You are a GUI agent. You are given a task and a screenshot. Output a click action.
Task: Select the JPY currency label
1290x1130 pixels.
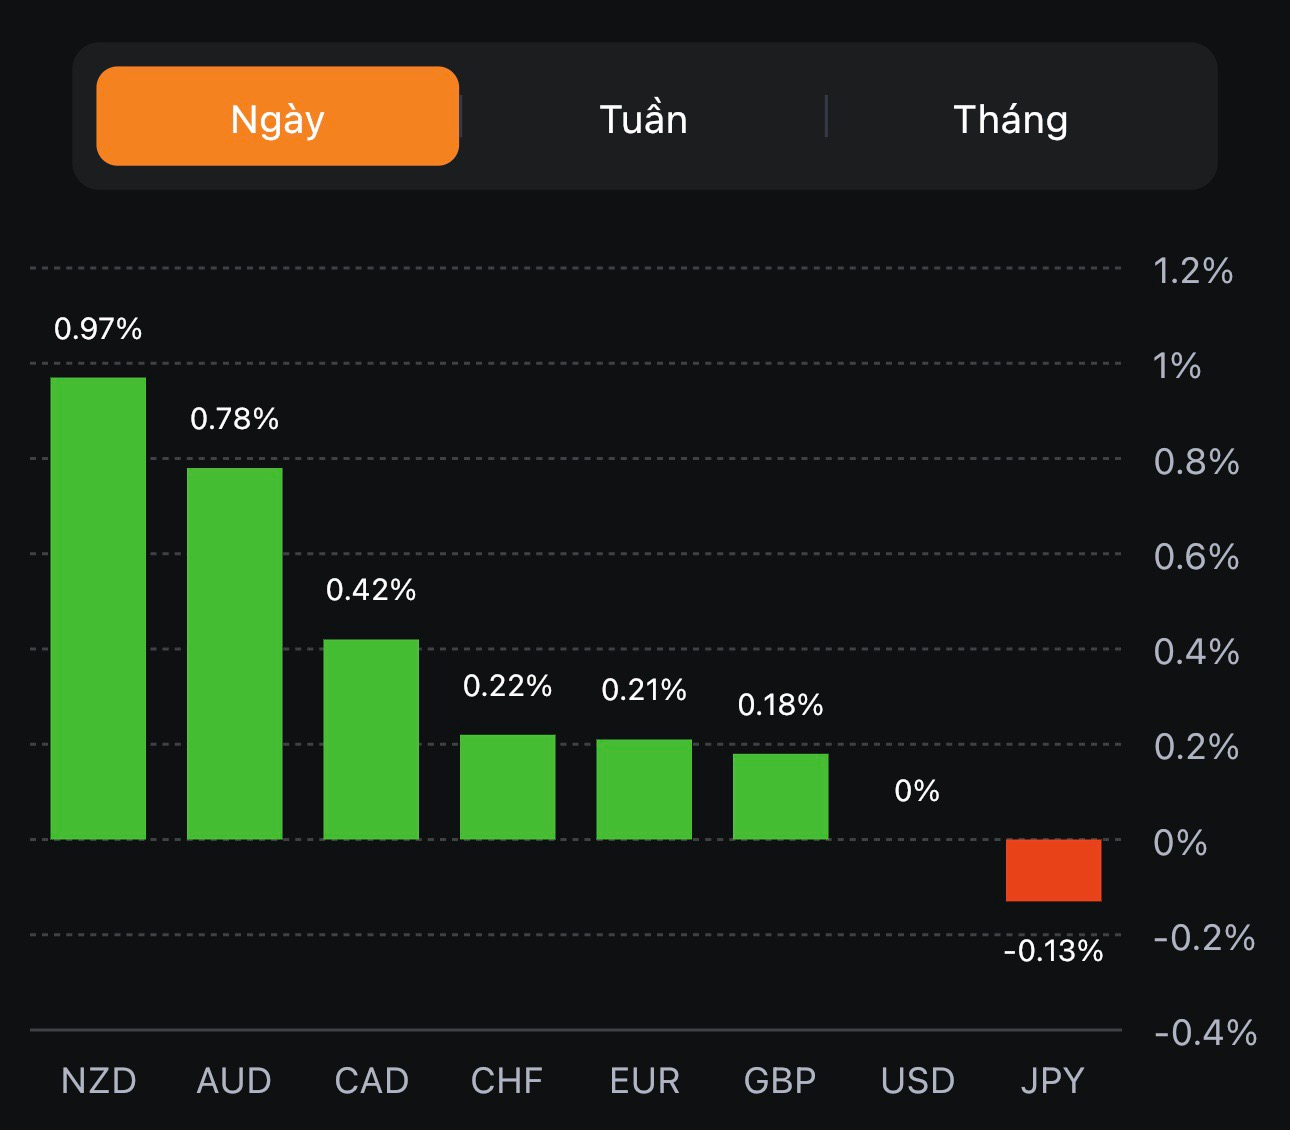[x=1052, y=1081]
